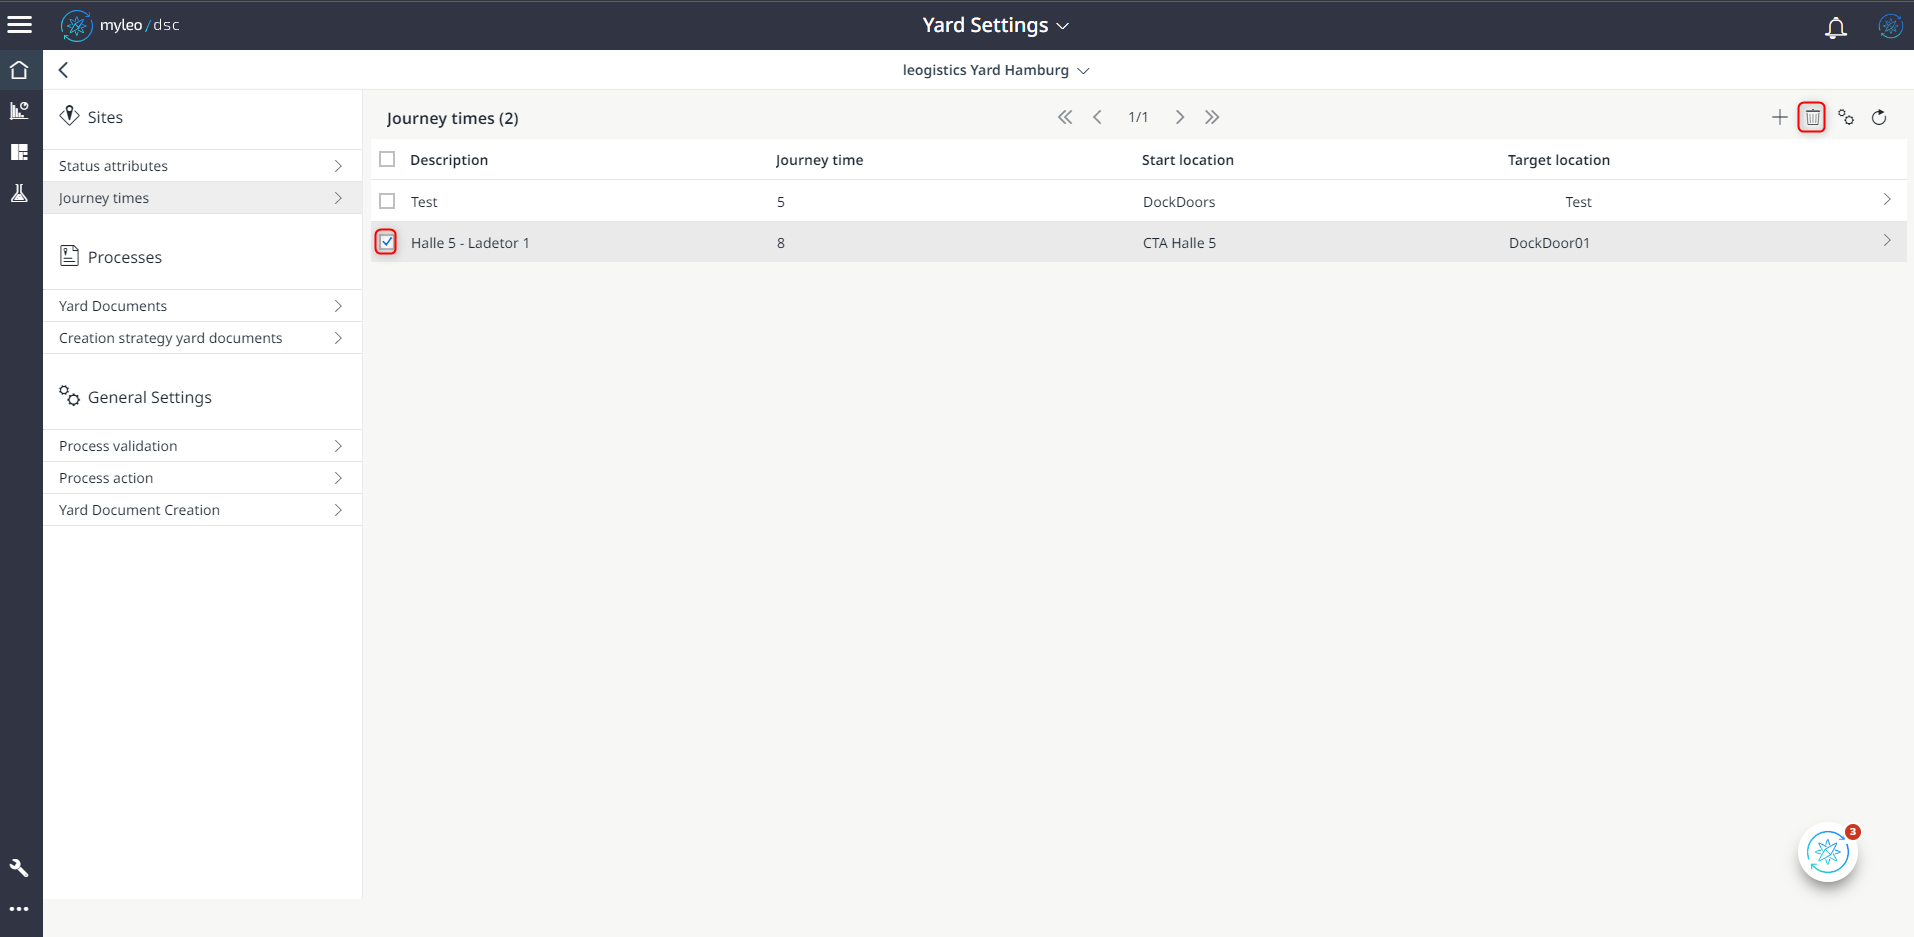
Task: Click the Processes document icon
Action: point(69,256)
